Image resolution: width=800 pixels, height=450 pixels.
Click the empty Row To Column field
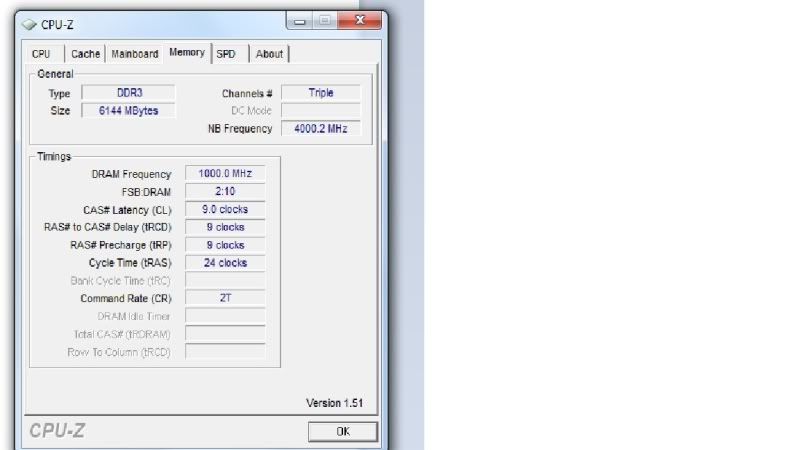coord(225,352)
